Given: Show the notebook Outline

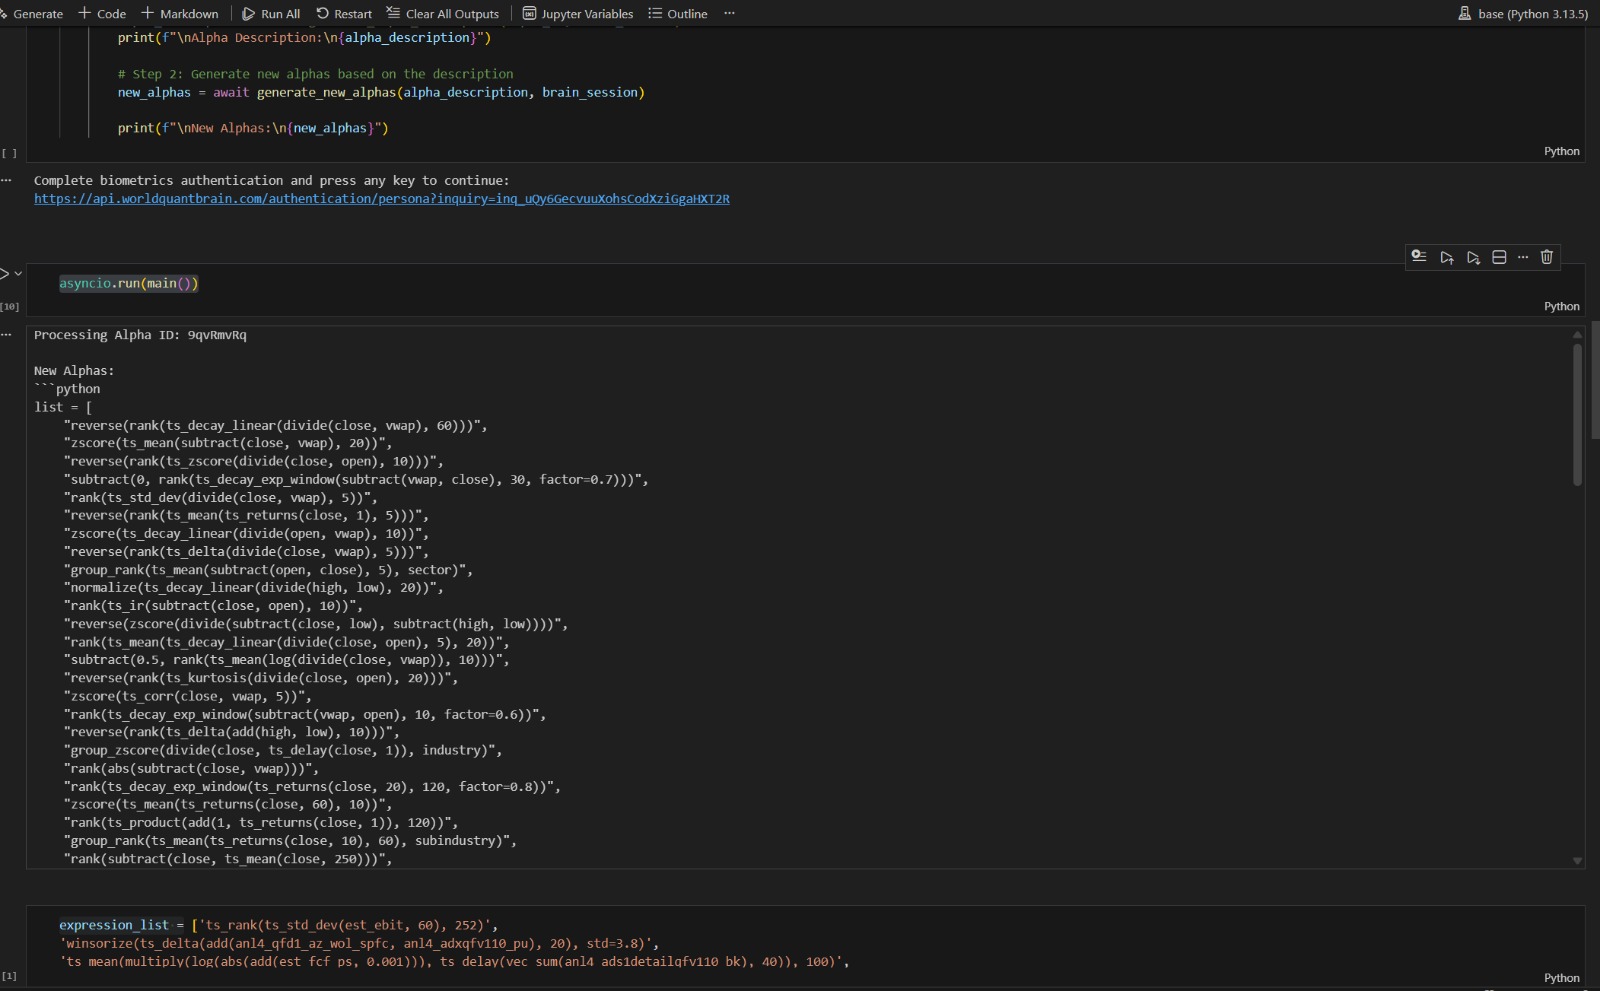Looking at the screenshot, I should click(678, 14).
